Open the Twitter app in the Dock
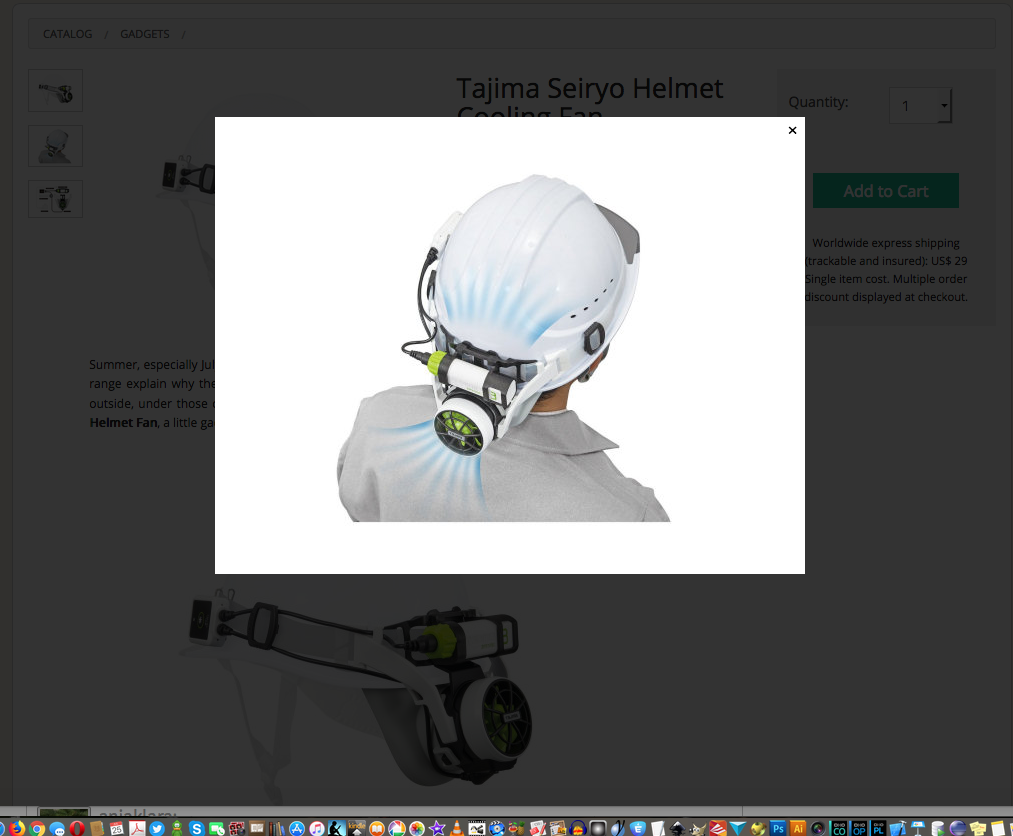The height and width of the screenshot is (836, 1013). [x=157, y=828]
